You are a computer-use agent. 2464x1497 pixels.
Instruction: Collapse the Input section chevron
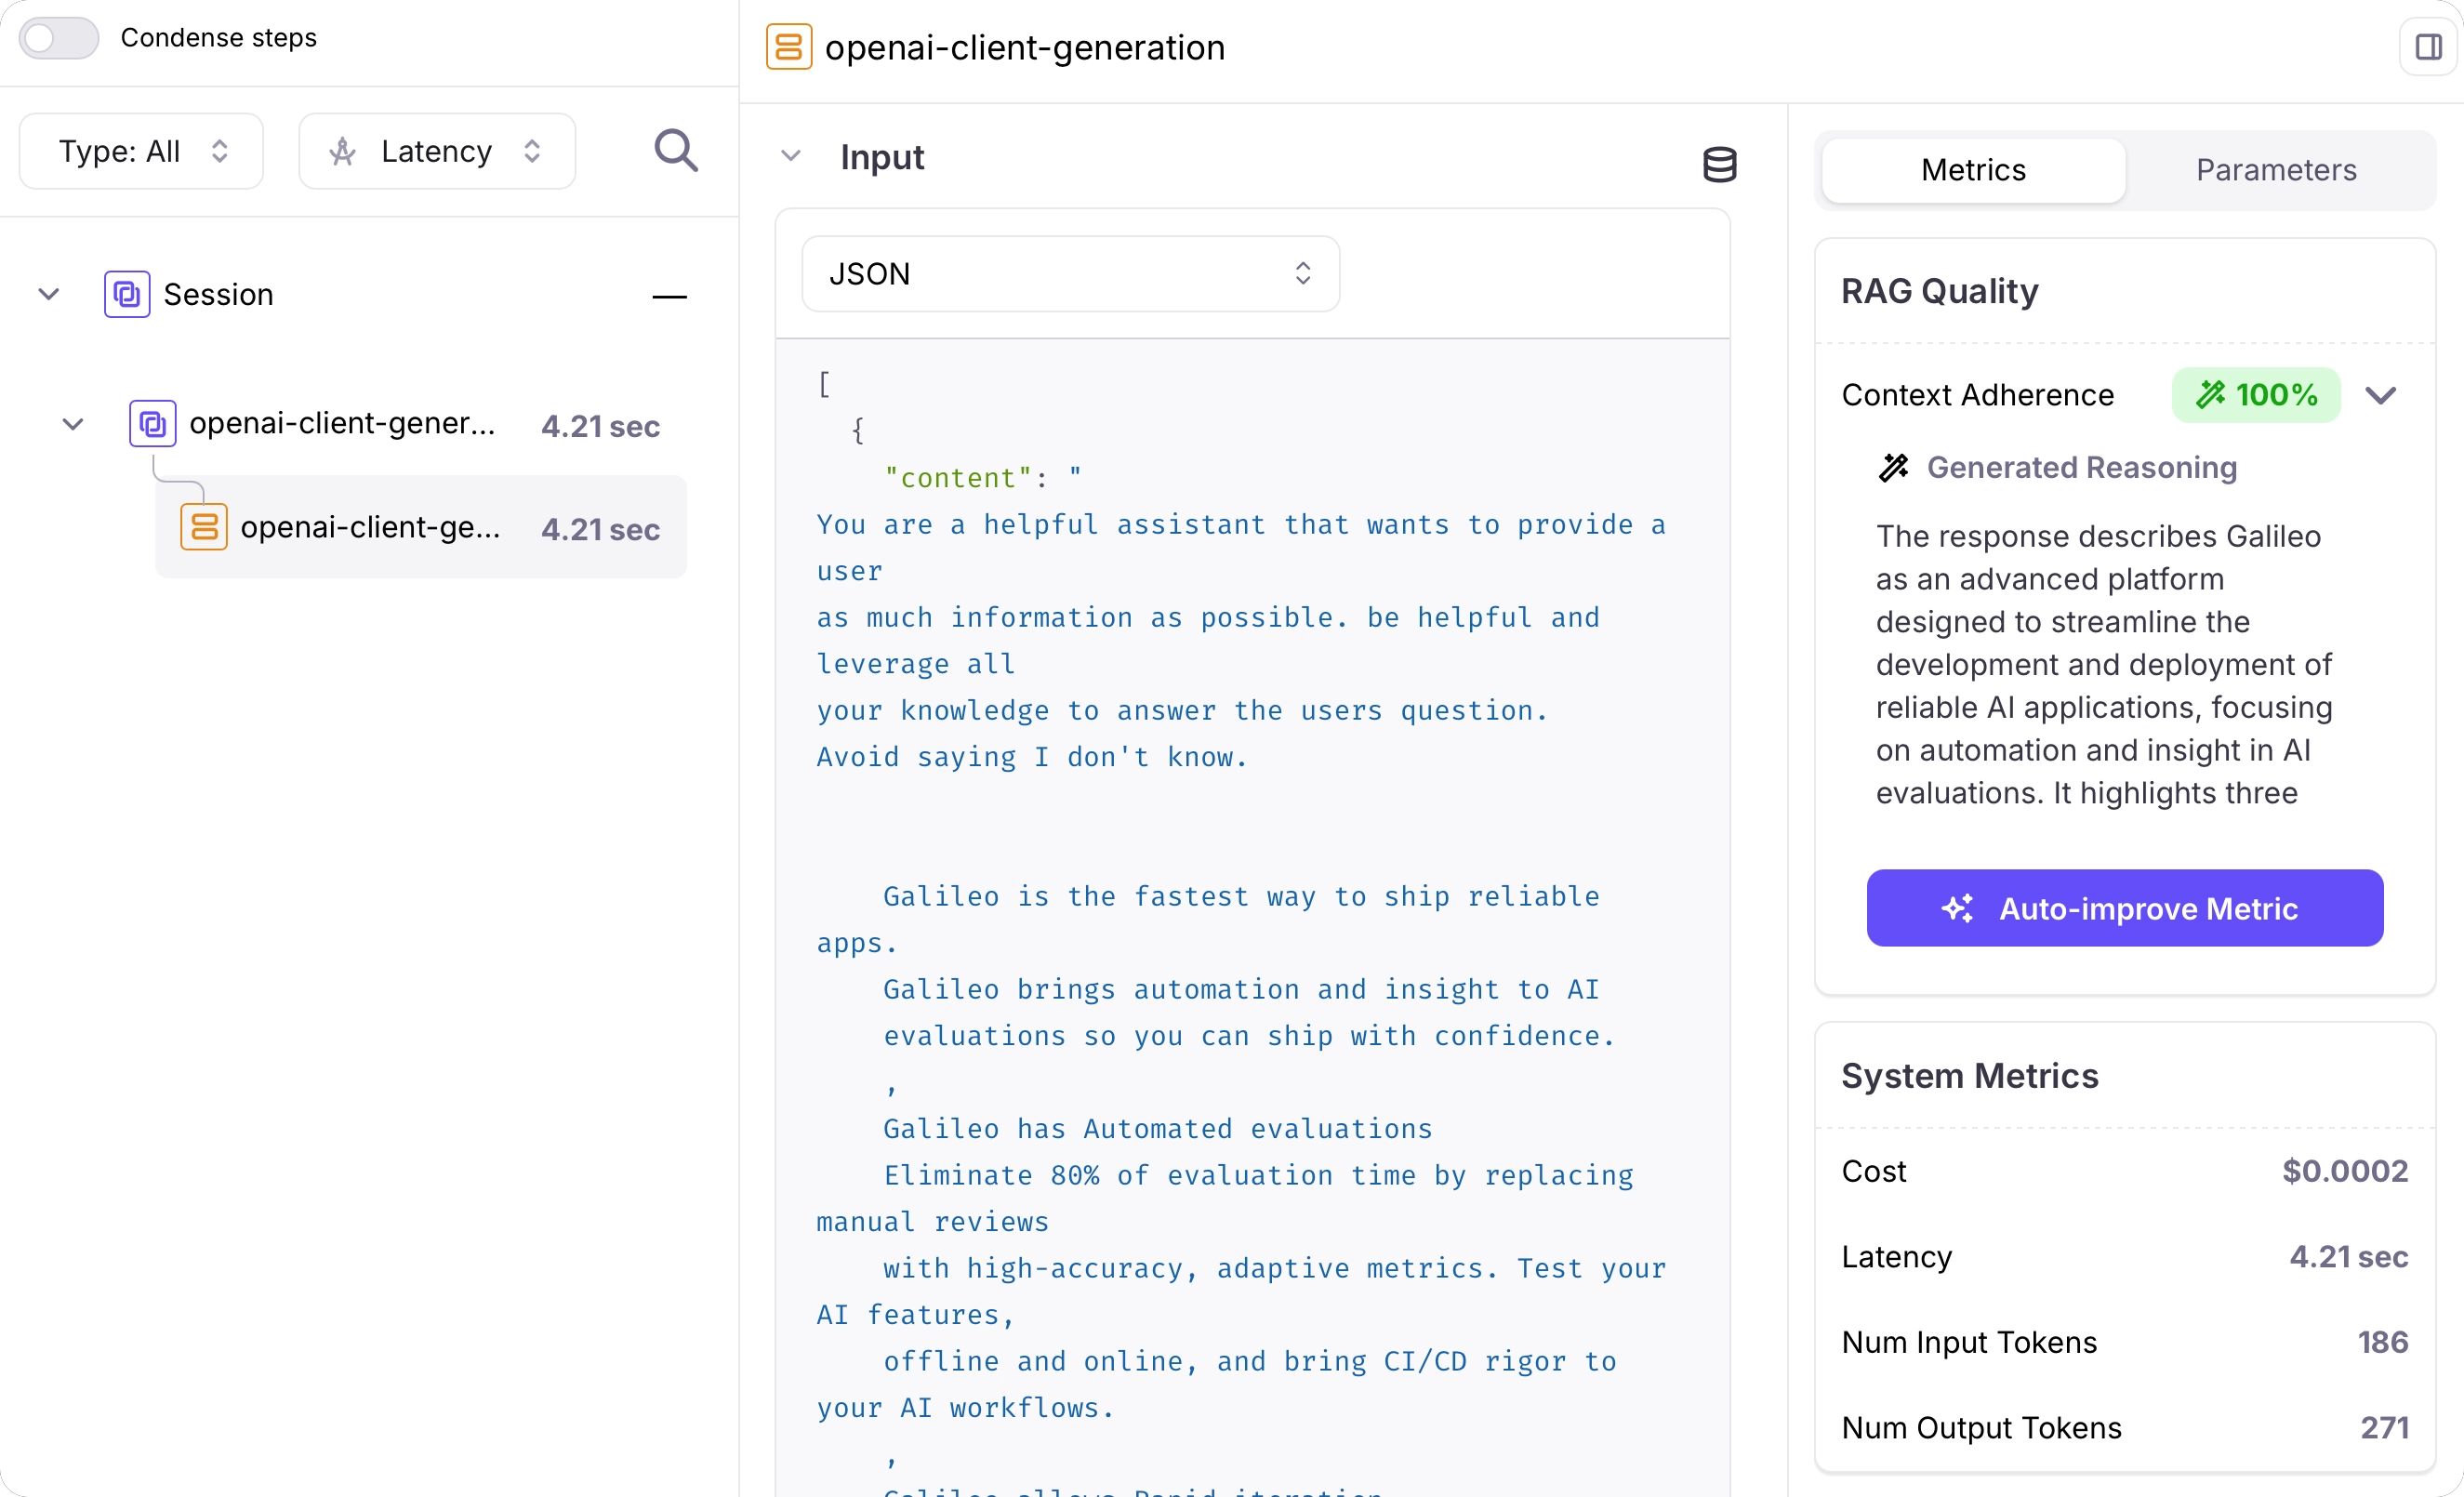[790, 156]
